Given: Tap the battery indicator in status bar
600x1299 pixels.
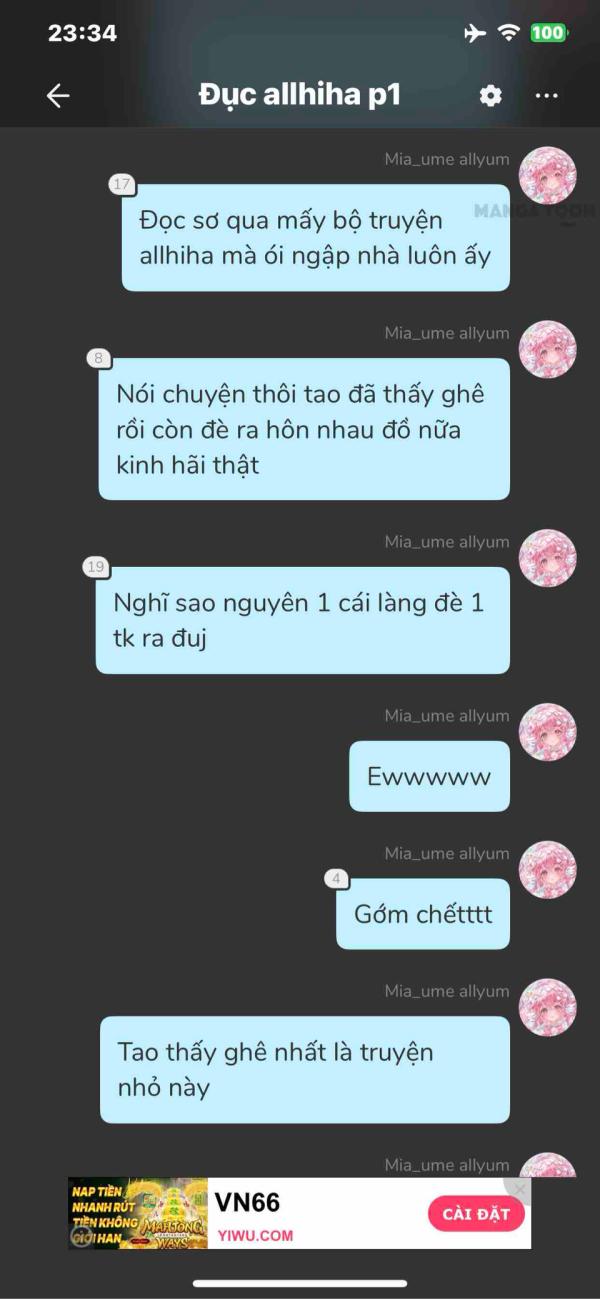Looking at the screenshot, I should (x=548, y=33).
